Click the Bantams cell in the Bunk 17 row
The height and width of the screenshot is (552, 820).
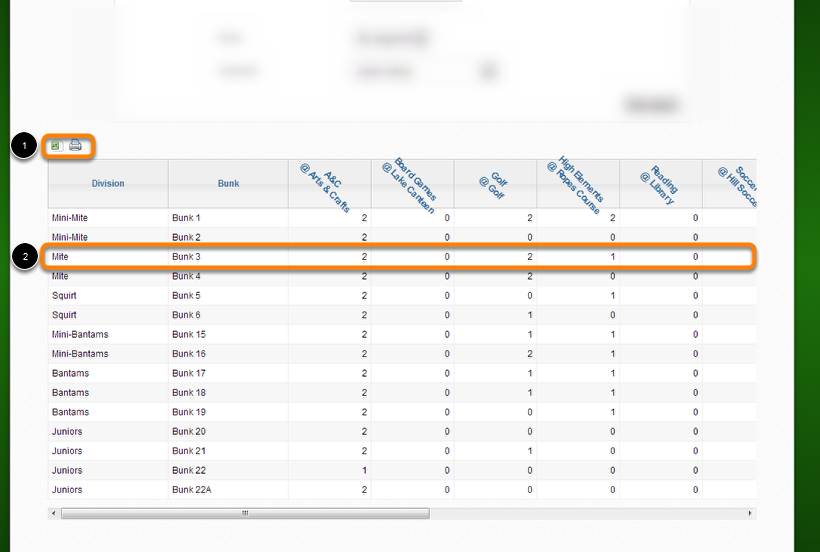click(69, 373)
